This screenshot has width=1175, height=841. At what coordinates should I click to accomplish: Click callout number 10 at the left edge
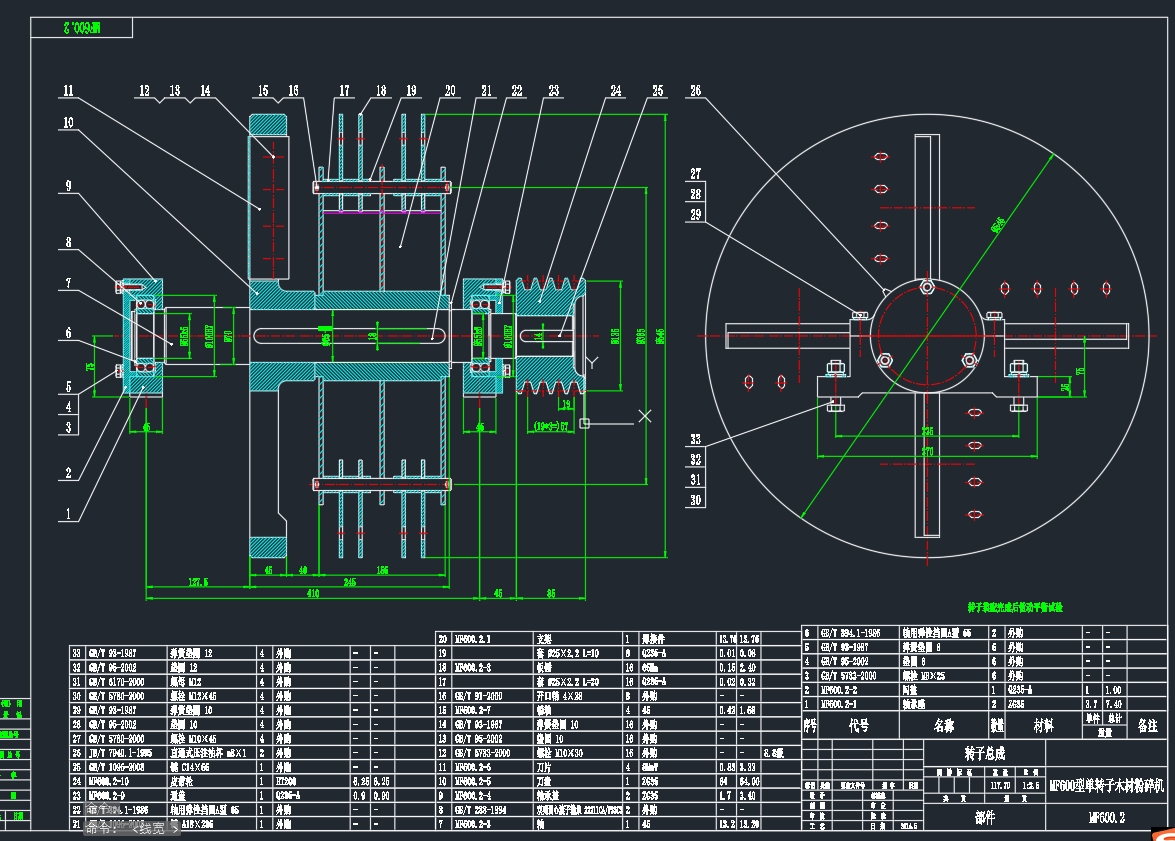68,123
